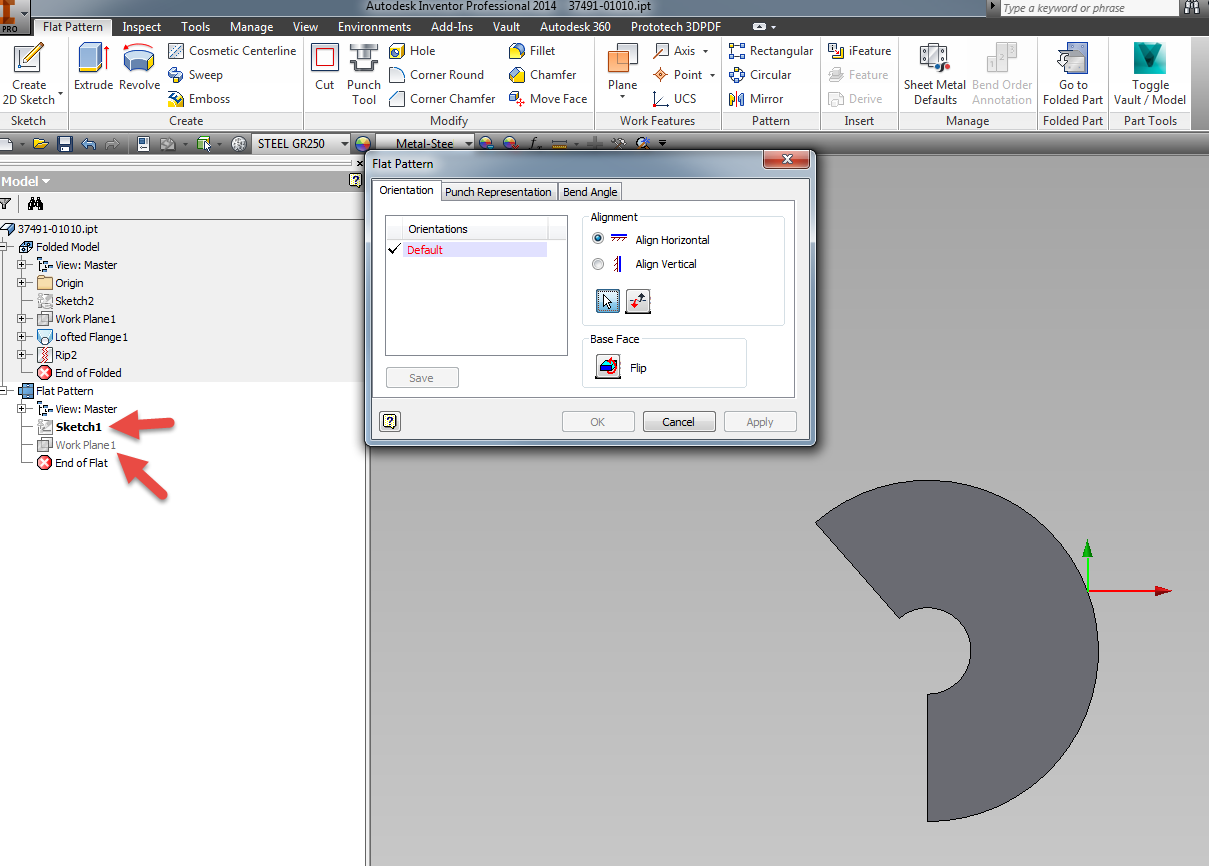Open Sheet Metal Defaults

(x=935, y=74)
